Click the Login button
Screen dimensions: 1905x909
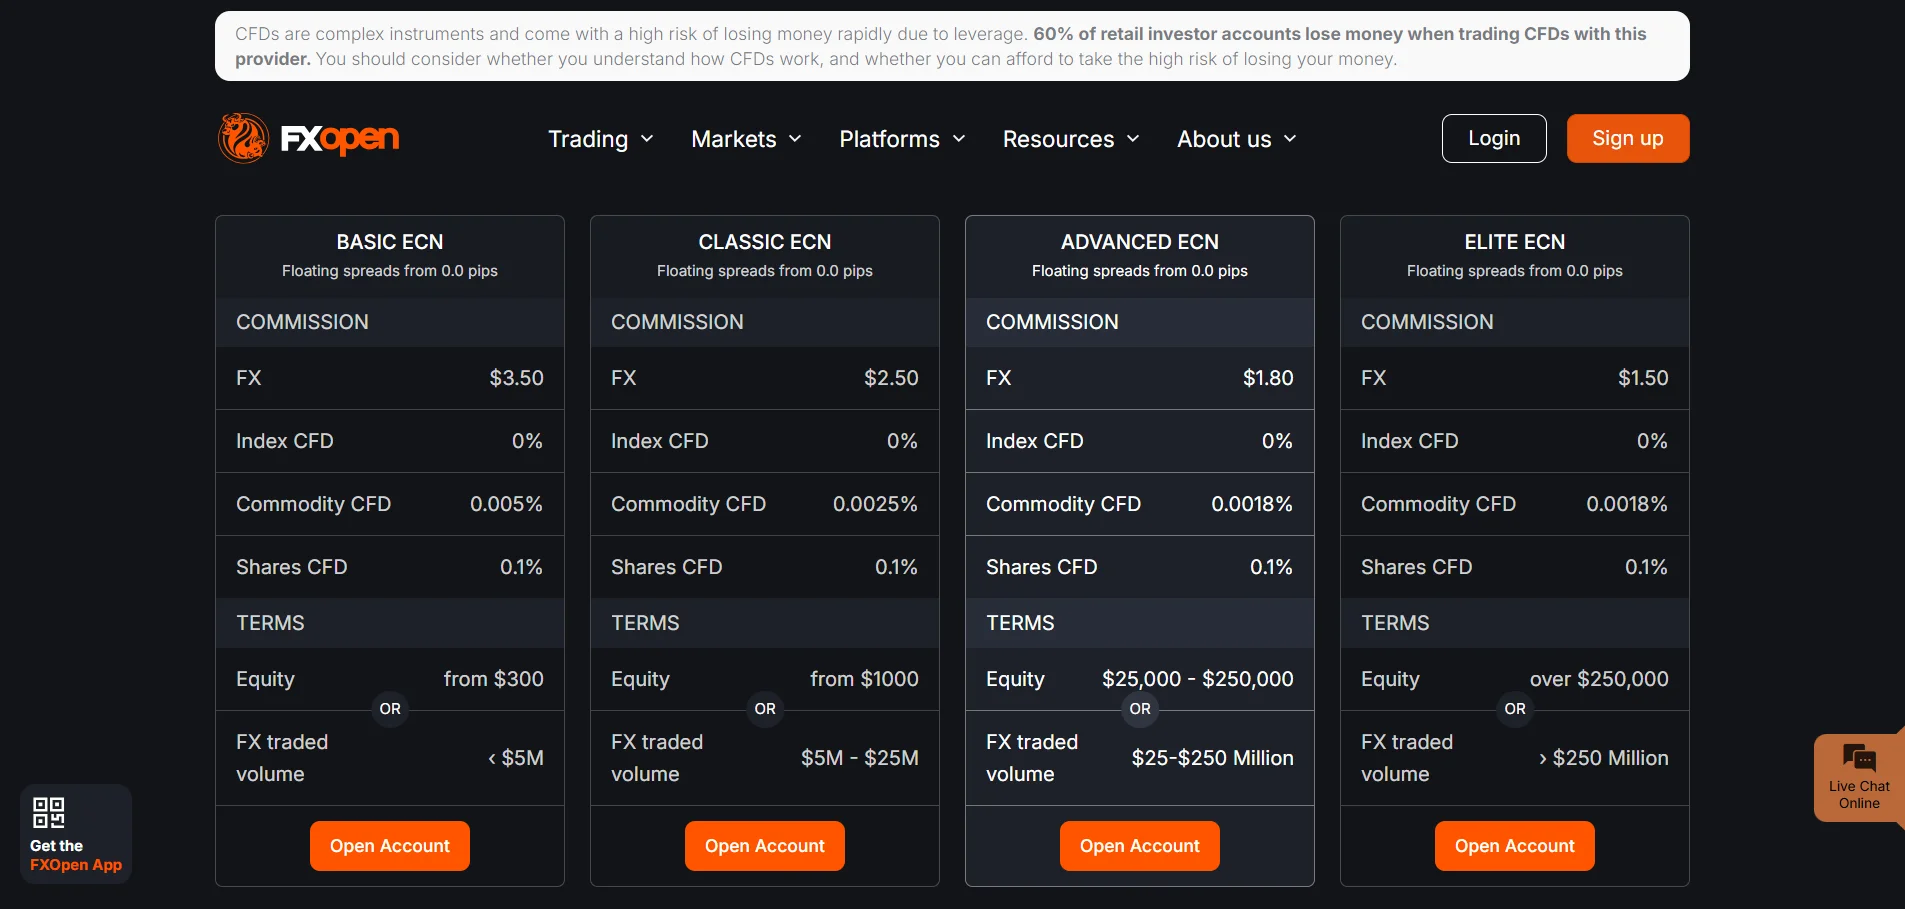pos(1494,138)
